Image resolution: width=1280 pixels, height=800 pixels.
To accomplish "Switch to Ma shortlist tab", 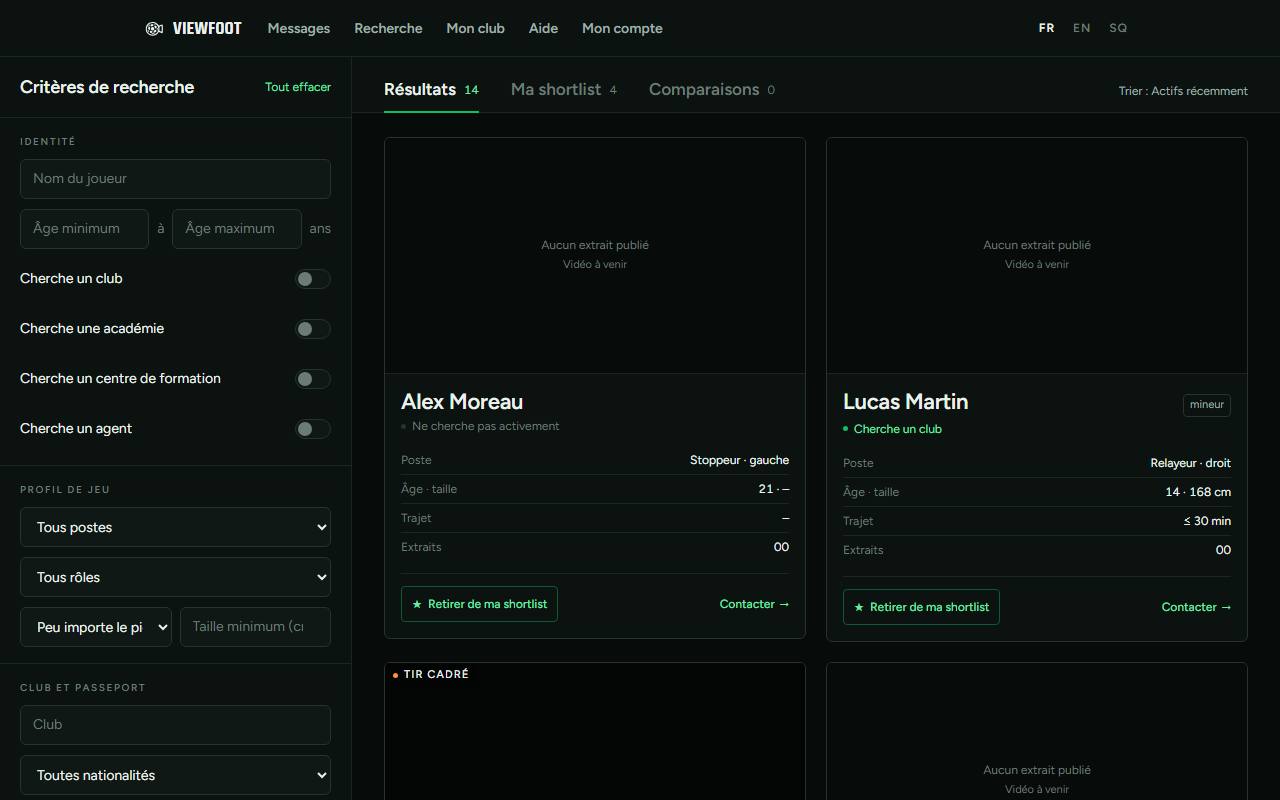I will click(564, 89).
